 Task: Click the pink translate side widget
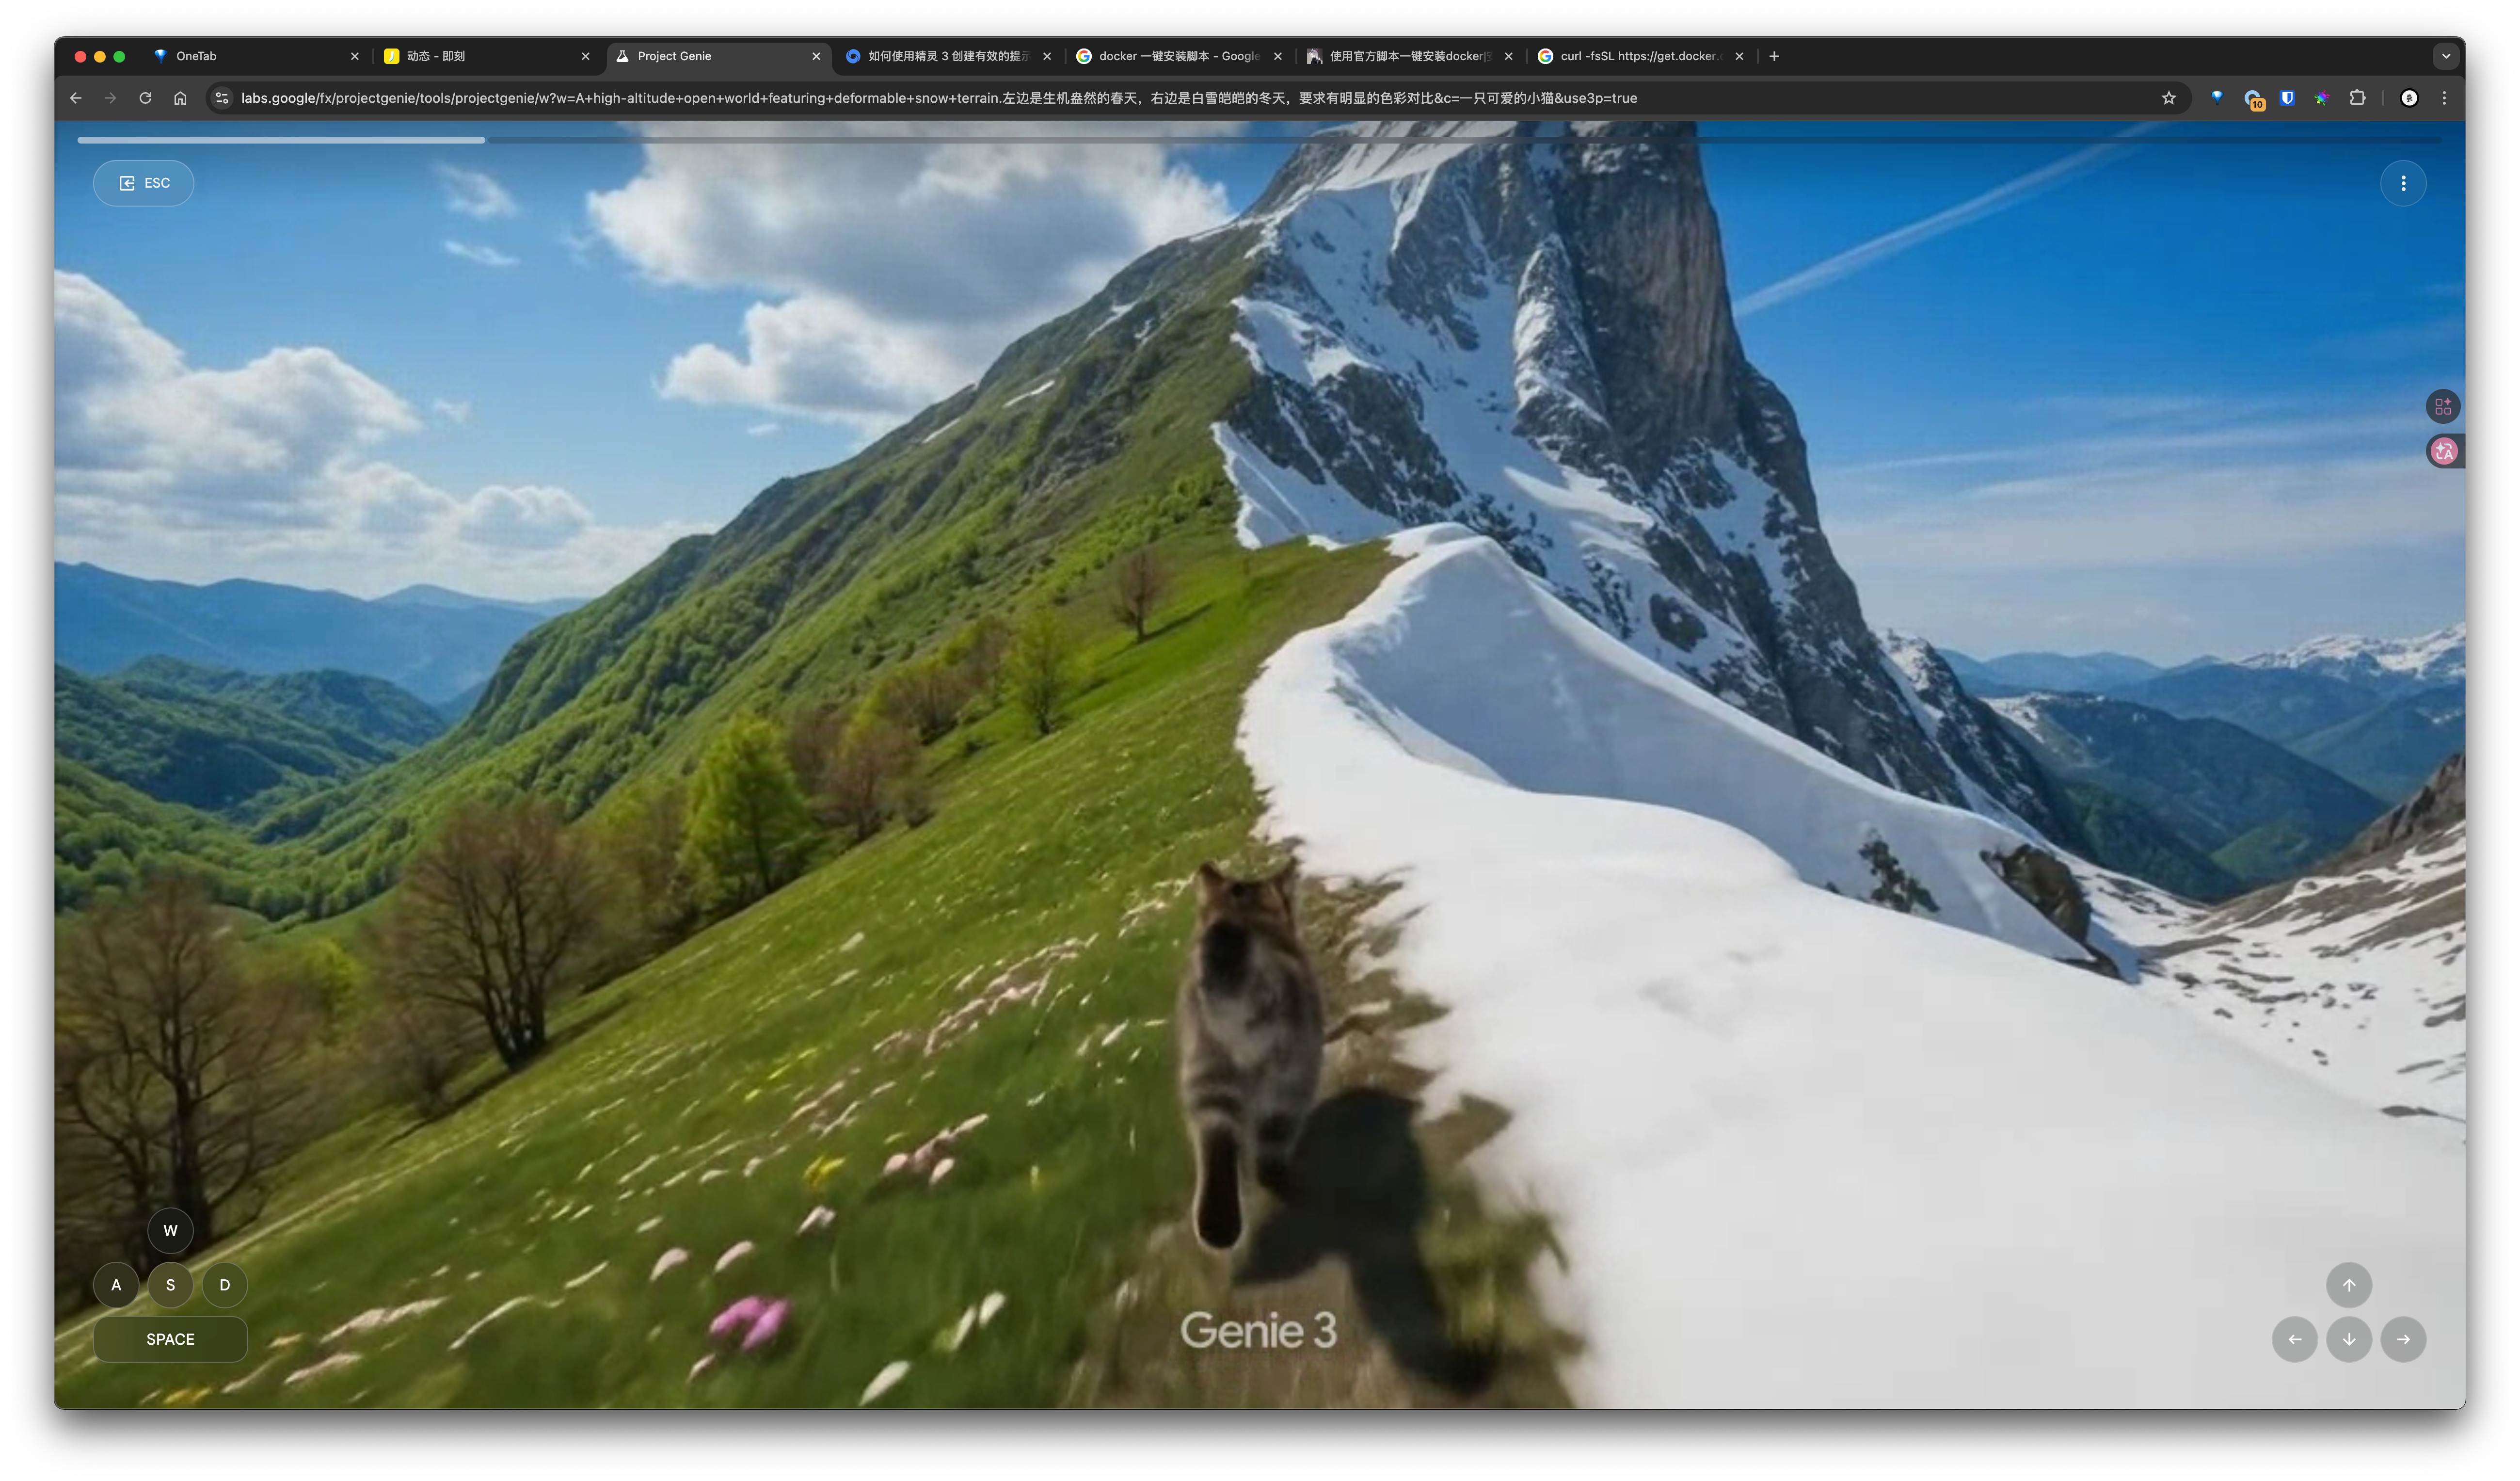[x=2443, y=452]
